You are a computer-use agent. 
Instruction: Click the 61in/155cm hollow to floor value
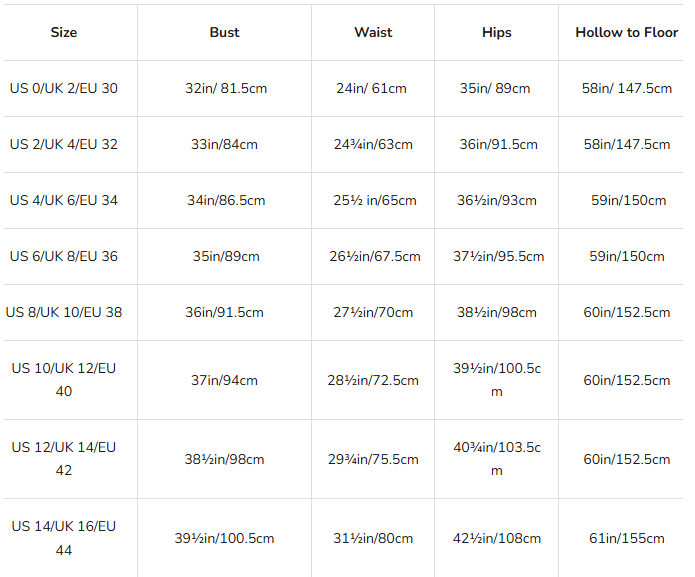coord(626,538)
